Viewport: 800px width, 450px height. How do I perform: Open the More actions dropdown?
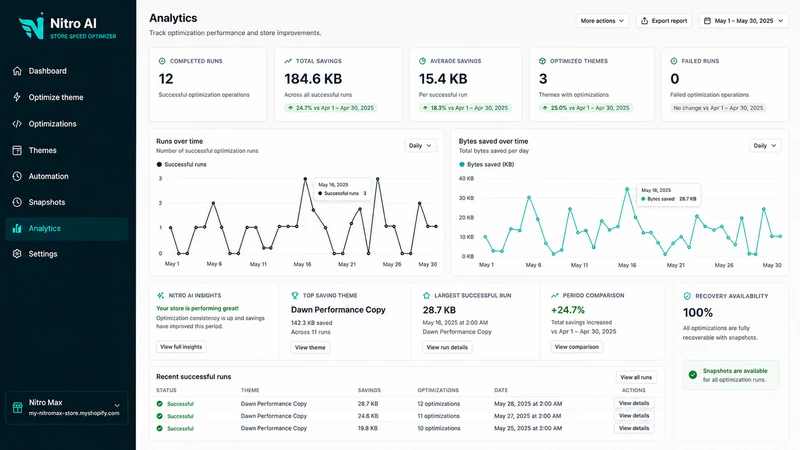point(602,21)
